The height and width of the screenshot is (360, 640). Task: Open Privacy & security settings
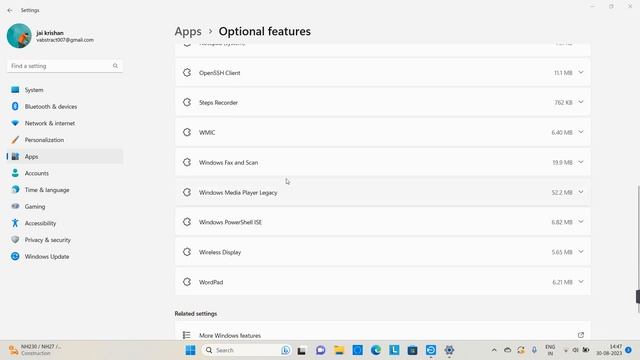coord(65,240)
